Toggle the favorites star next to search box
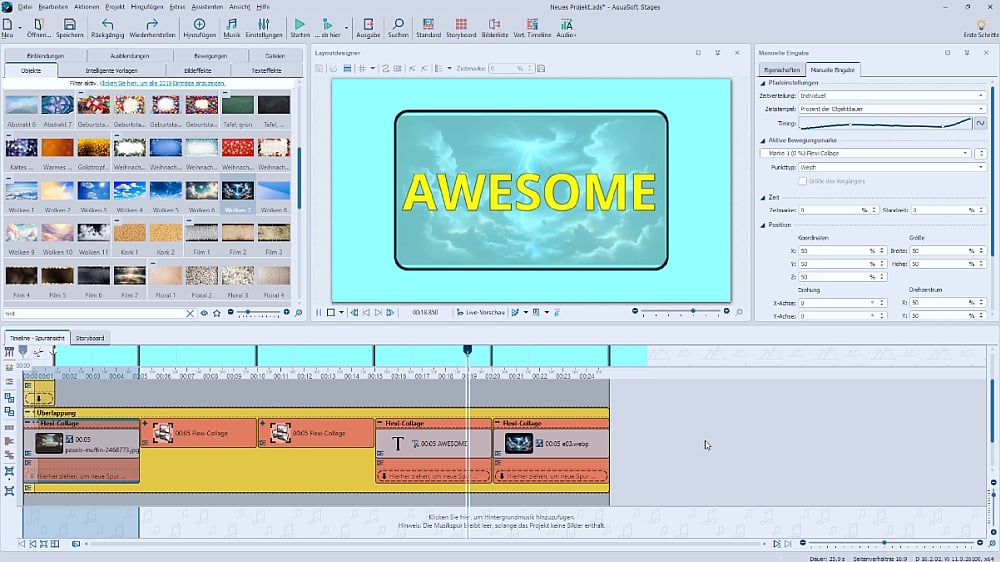The width and height of the screenshot is (1000, 562). coord(217,313)
